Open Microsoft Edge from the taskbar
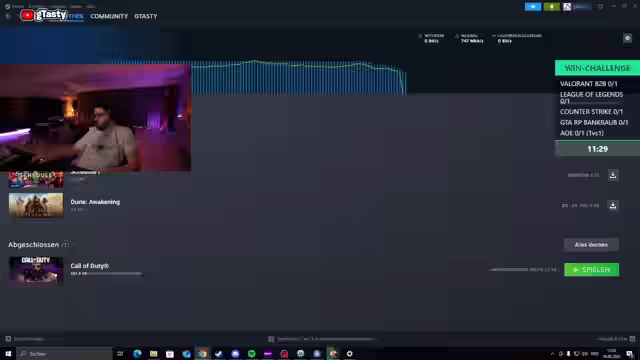 click(x=137, y=353)
